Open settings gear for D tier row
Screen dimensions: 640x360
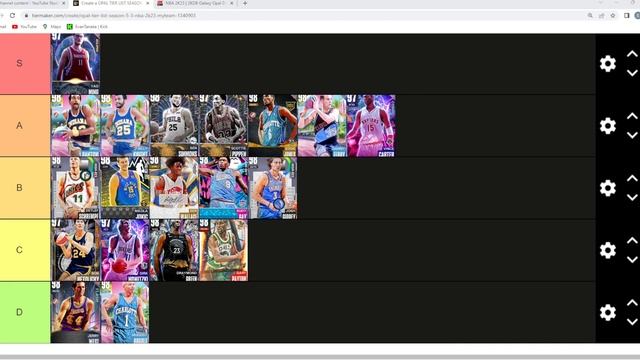point(608,312)
